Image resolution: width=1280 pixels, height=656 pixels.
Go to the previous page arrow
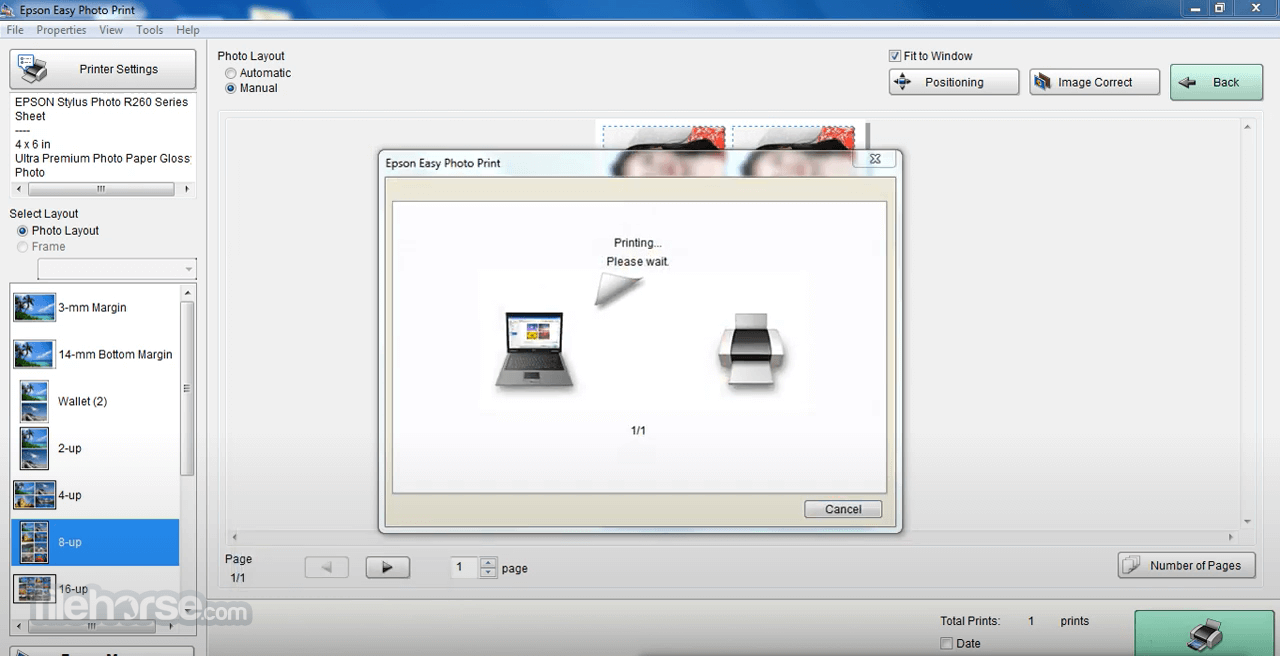pos(327,567)
